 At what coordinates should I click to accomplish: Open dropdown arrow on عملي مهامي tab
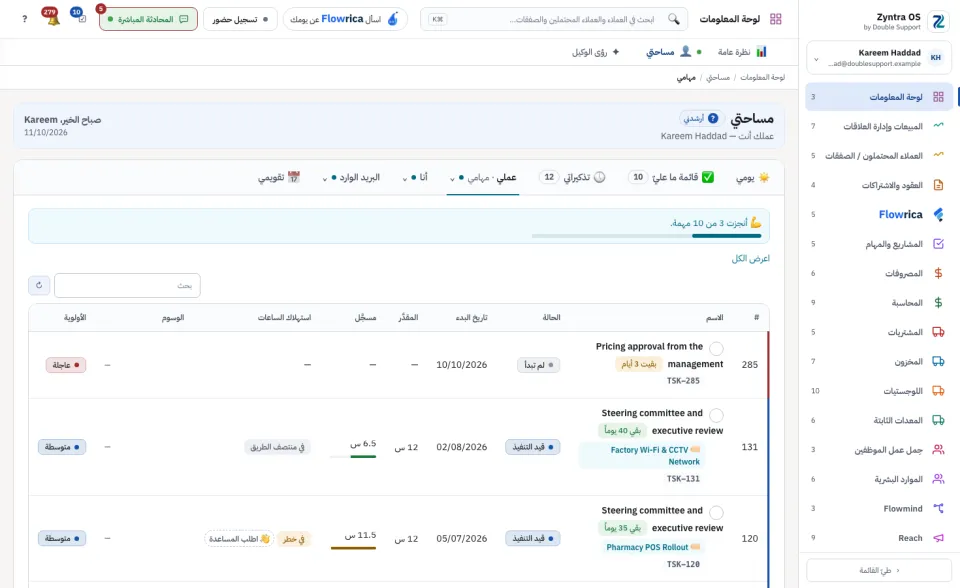(452, 179)
